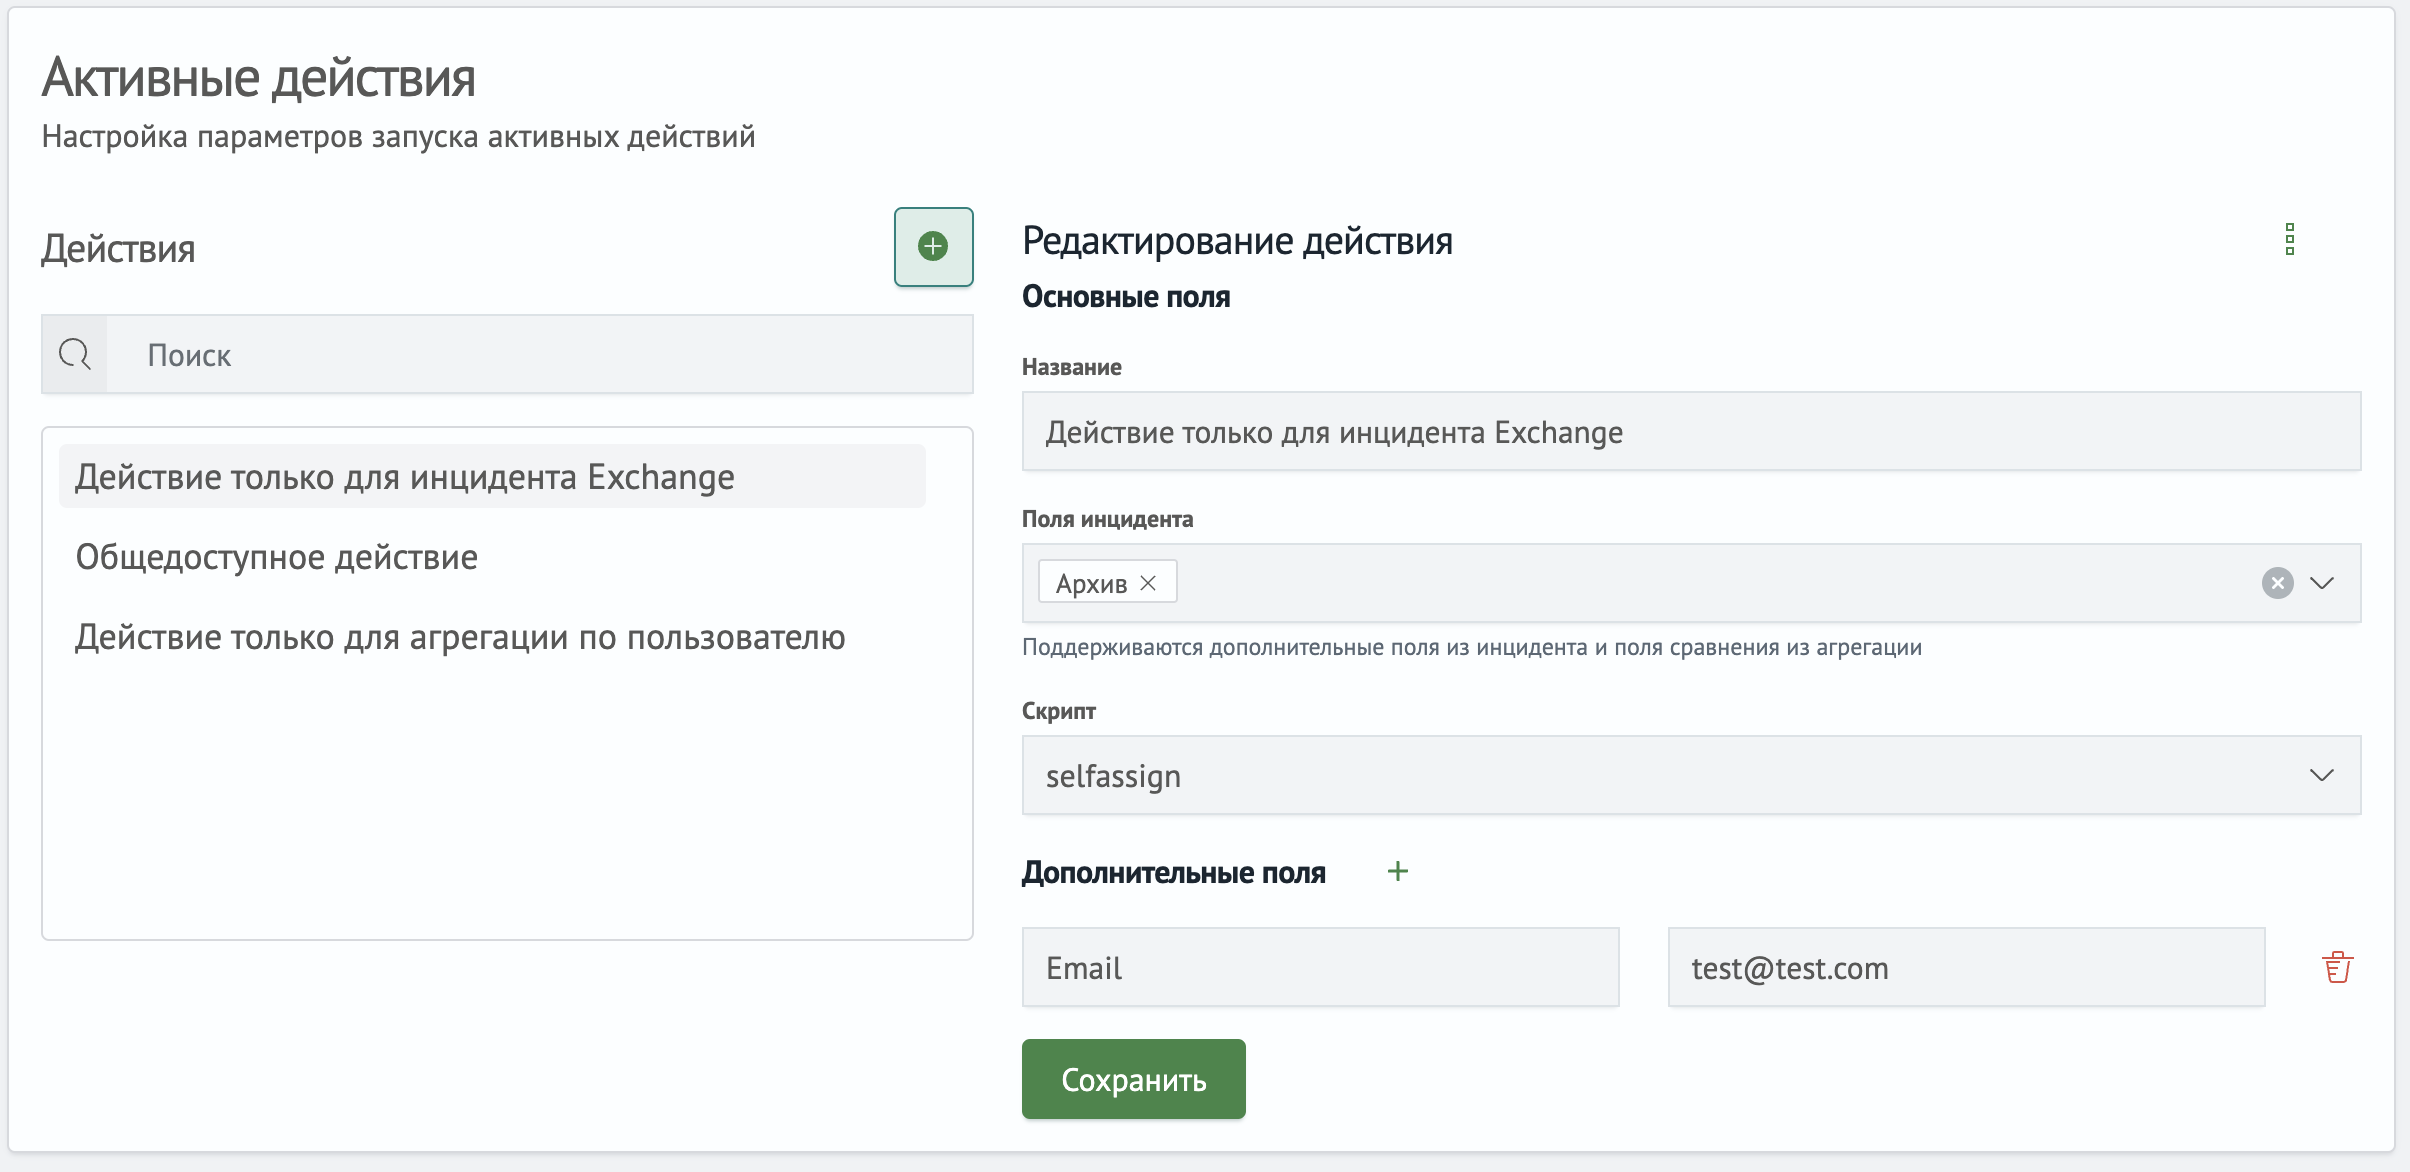
Task: Click the Редактирование действия heading
Action: pos(1237,241)
